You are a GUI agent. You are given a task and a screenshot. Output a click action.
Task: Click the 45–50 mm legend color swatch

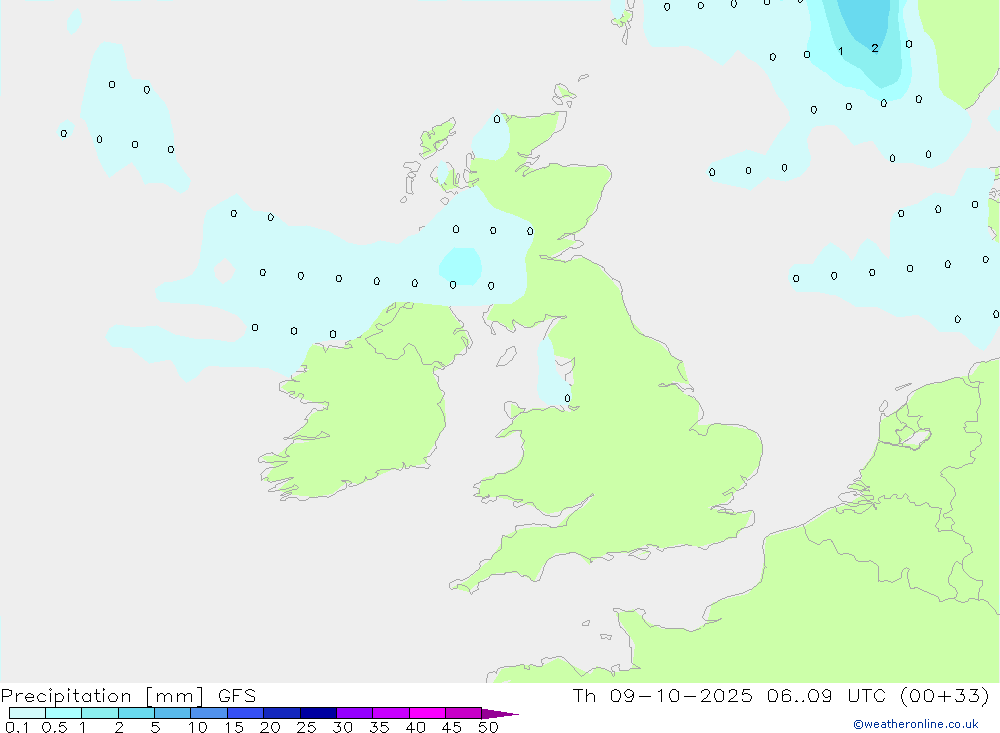coord(464,713)
